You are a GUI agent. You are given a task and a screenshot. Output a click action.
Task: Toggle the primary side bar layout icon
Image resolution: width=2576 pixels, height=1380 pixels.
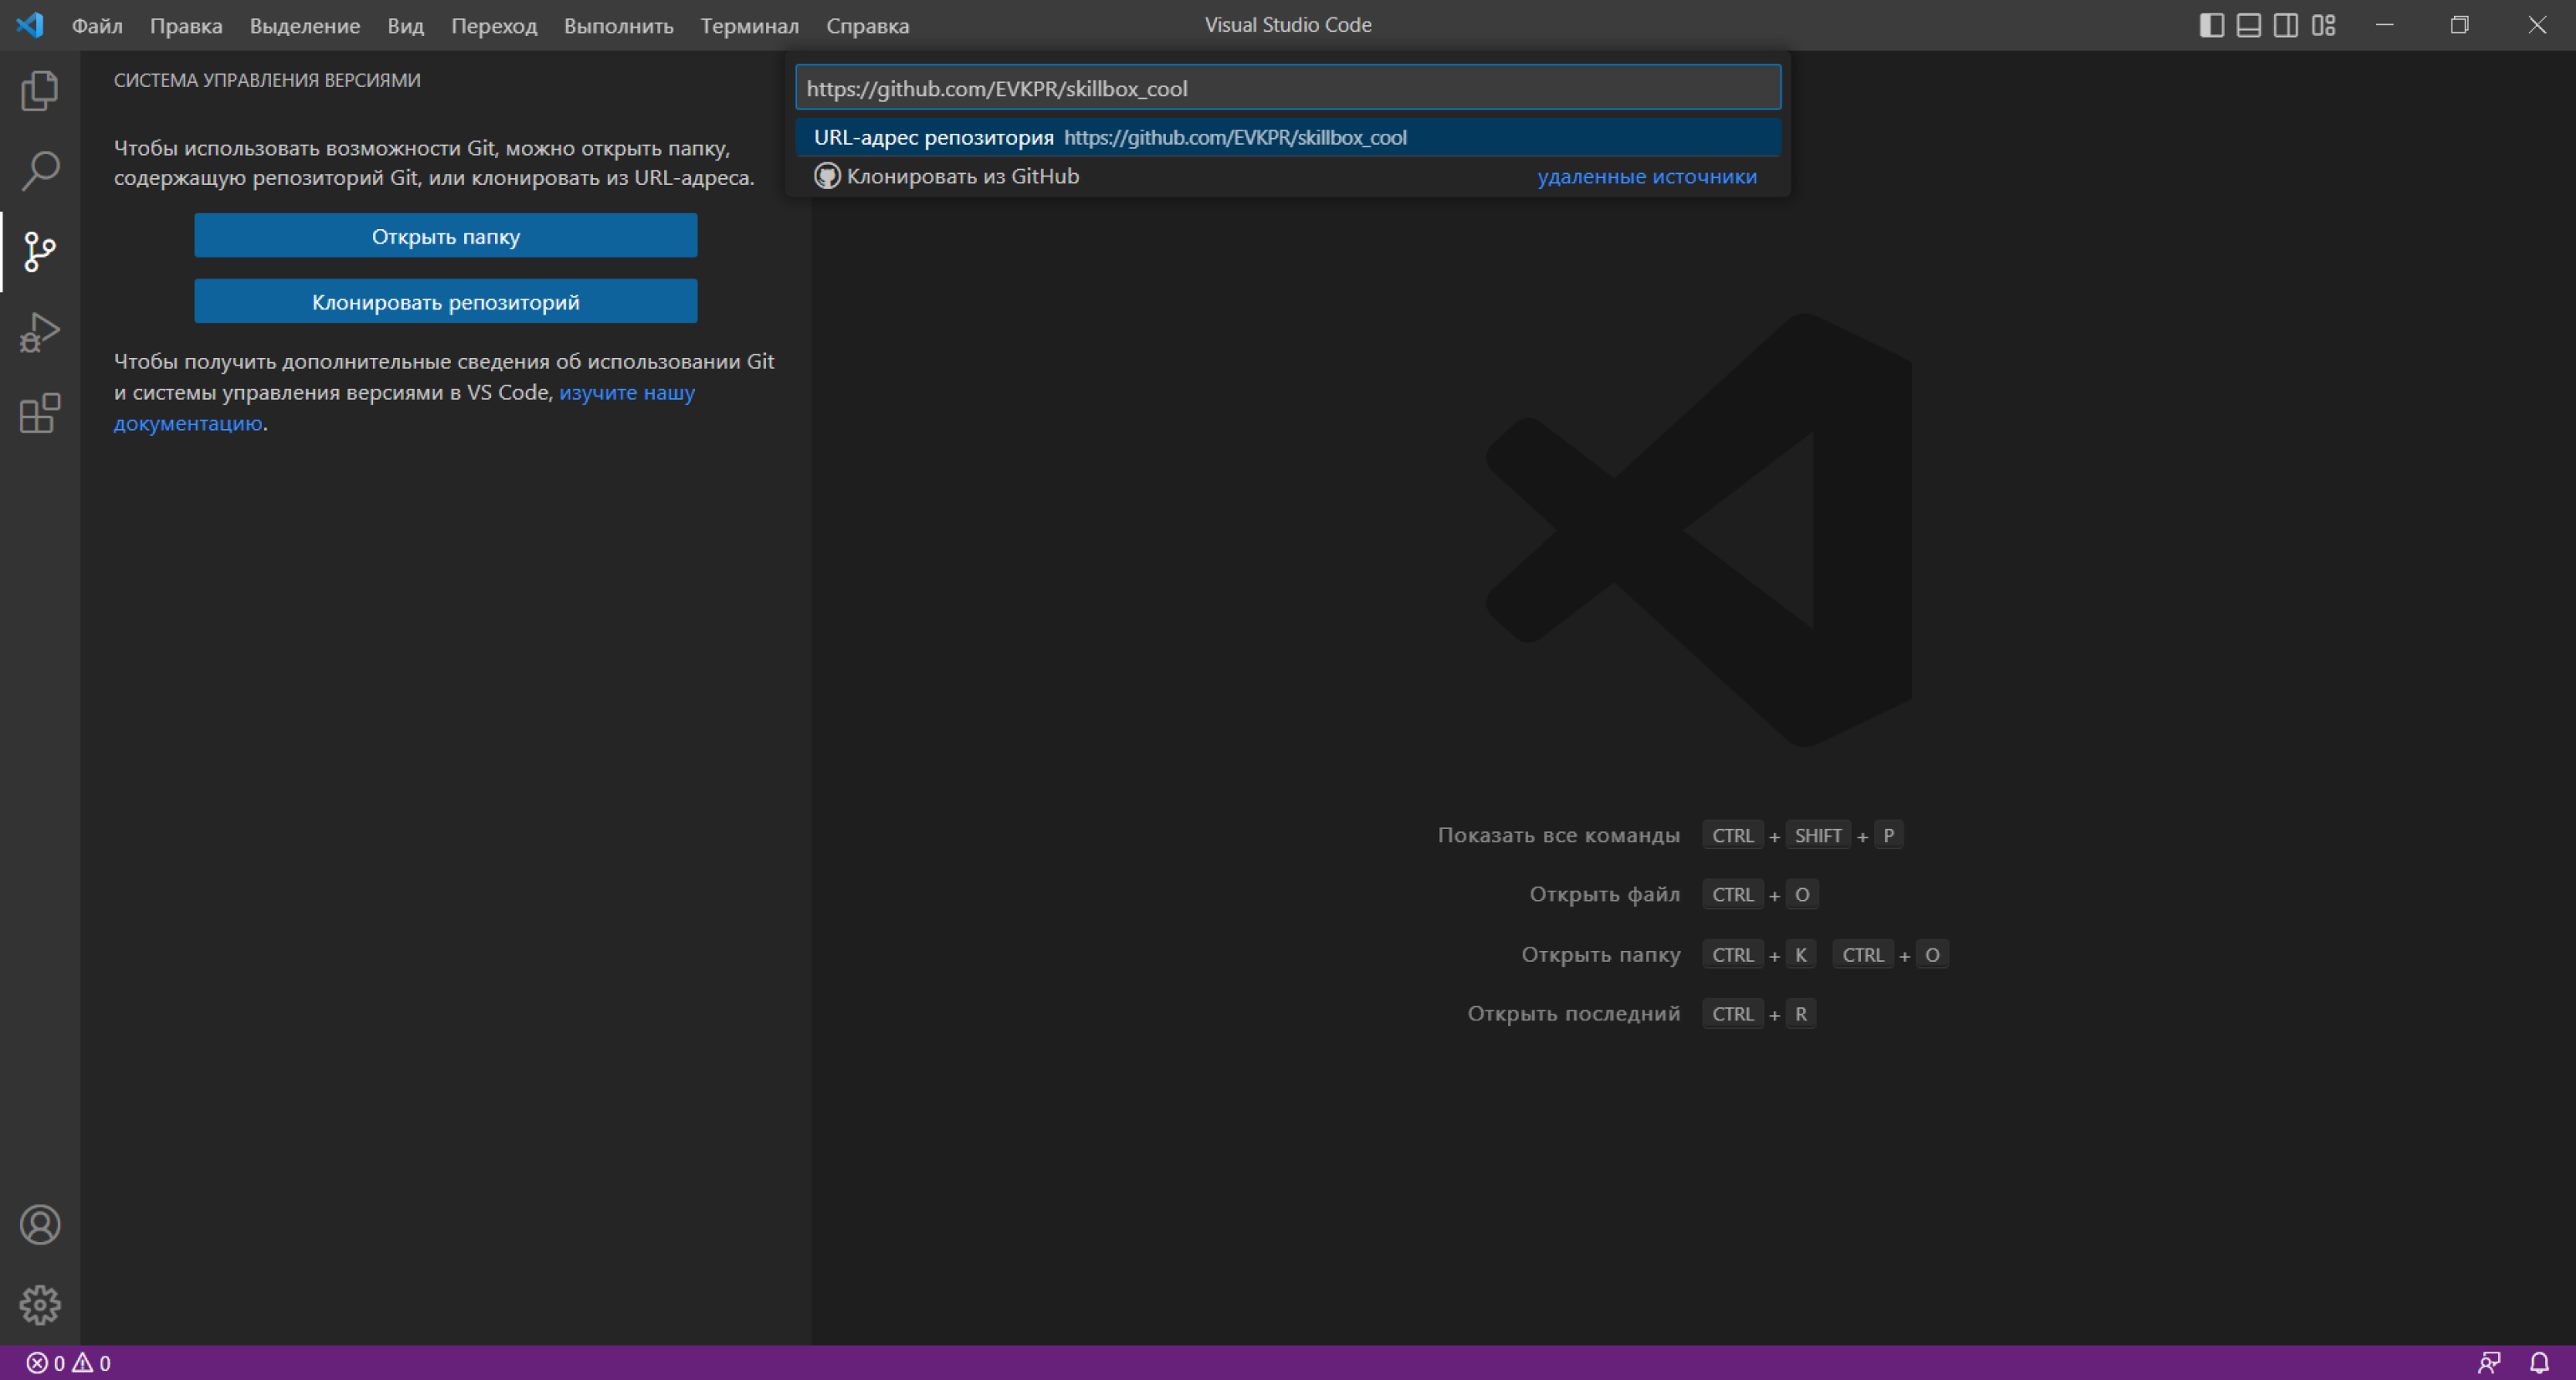(2212, 25)
